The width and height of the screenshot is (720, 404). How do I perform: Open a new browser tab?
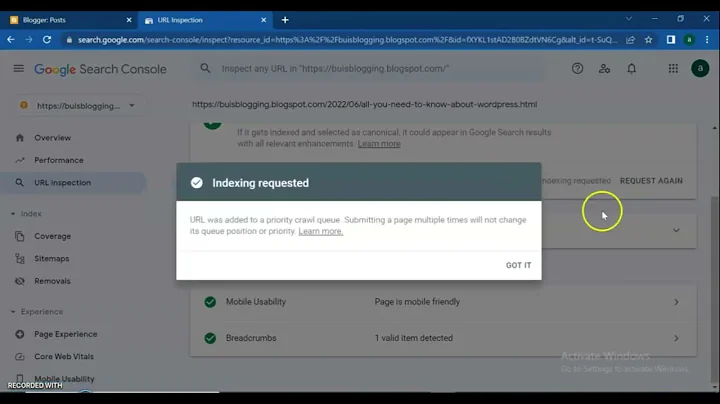[x=285, y=20]
